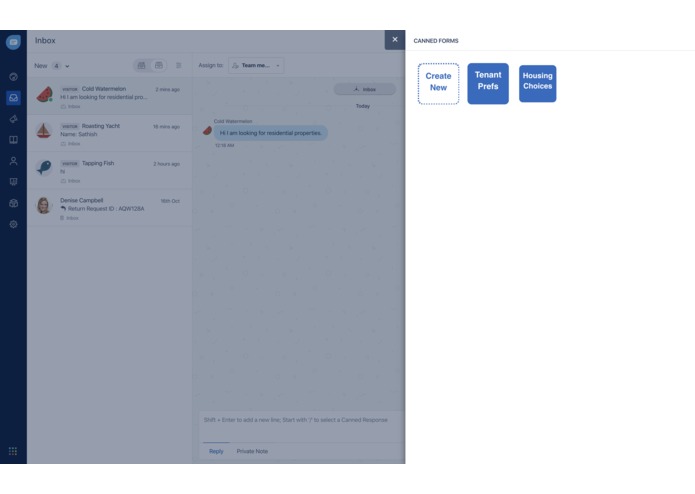The width and height of the screenshot is (695, 494).
Task: Click the fish avatar of Tapping Fish
Action: pyautogui.click(x=43, y=168)
